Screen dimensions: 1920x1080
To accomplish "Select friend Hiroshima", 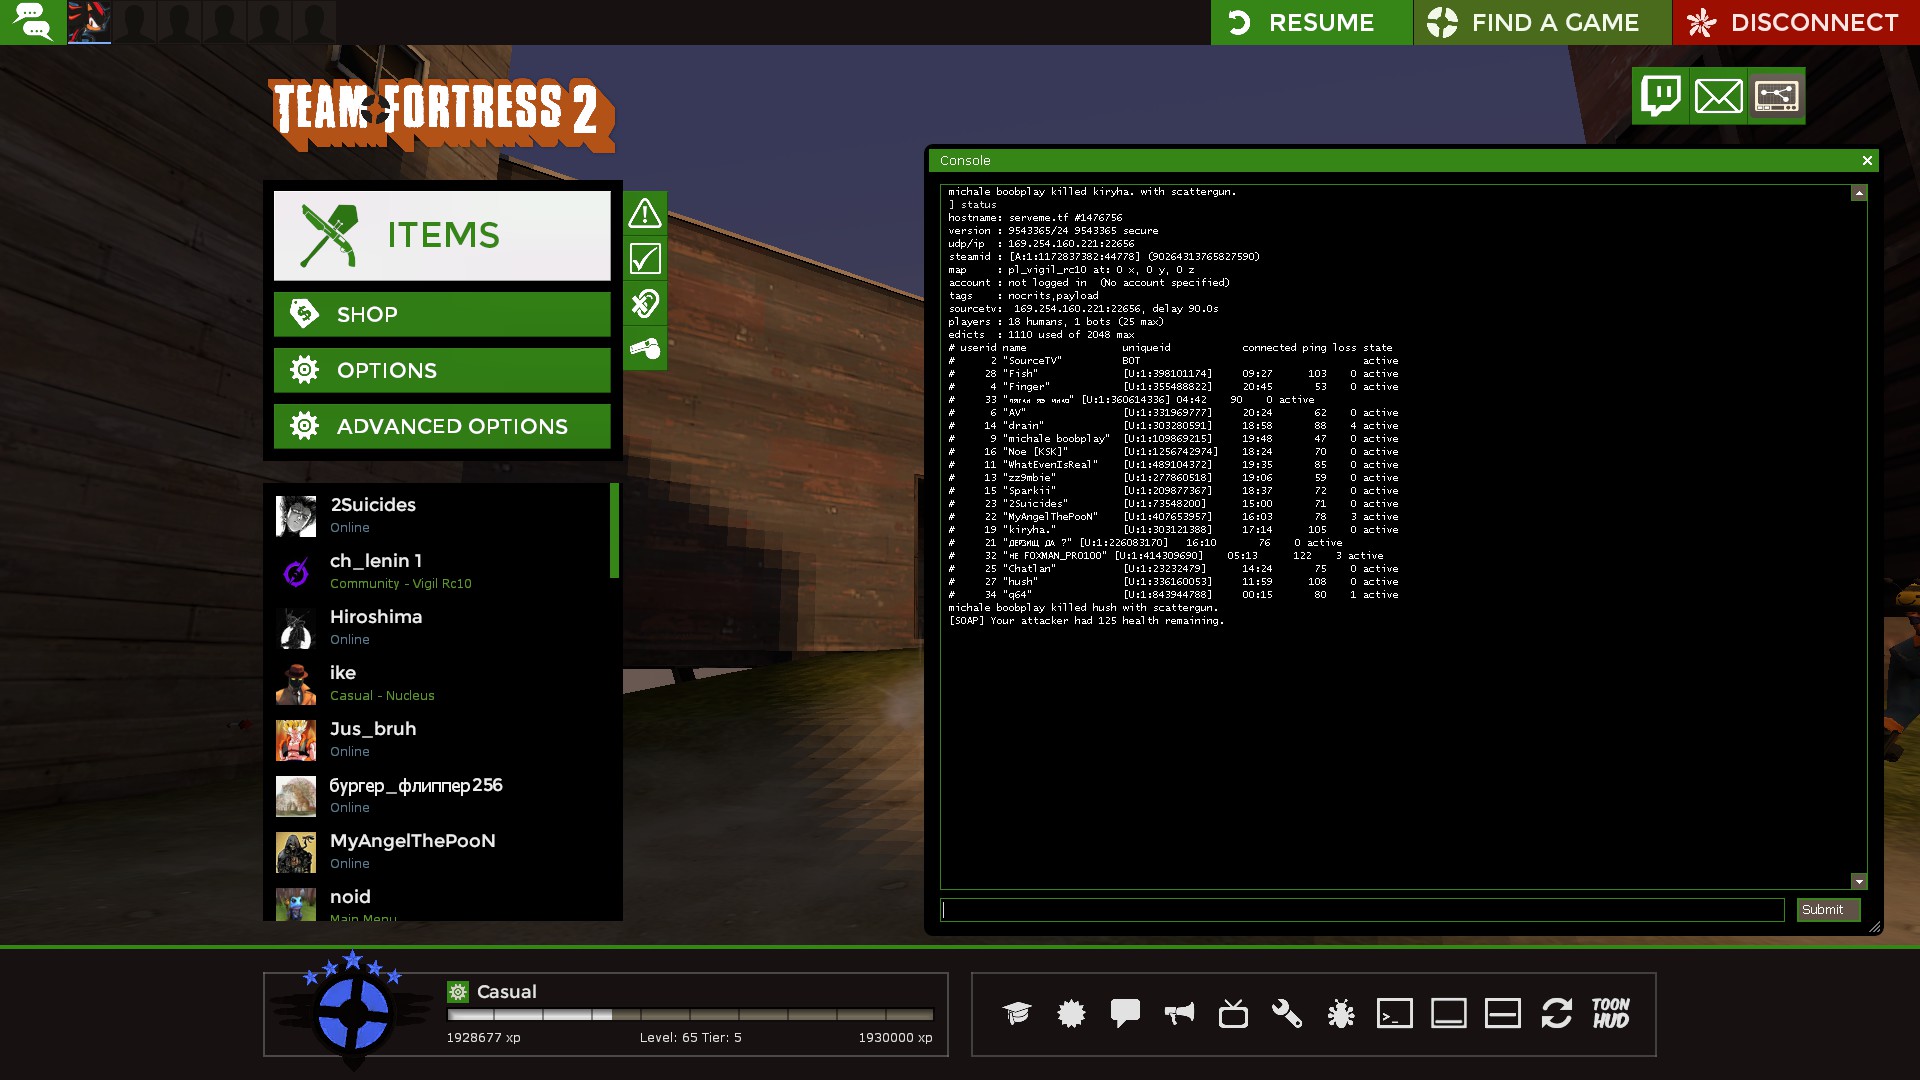I will tap(440, 627).
